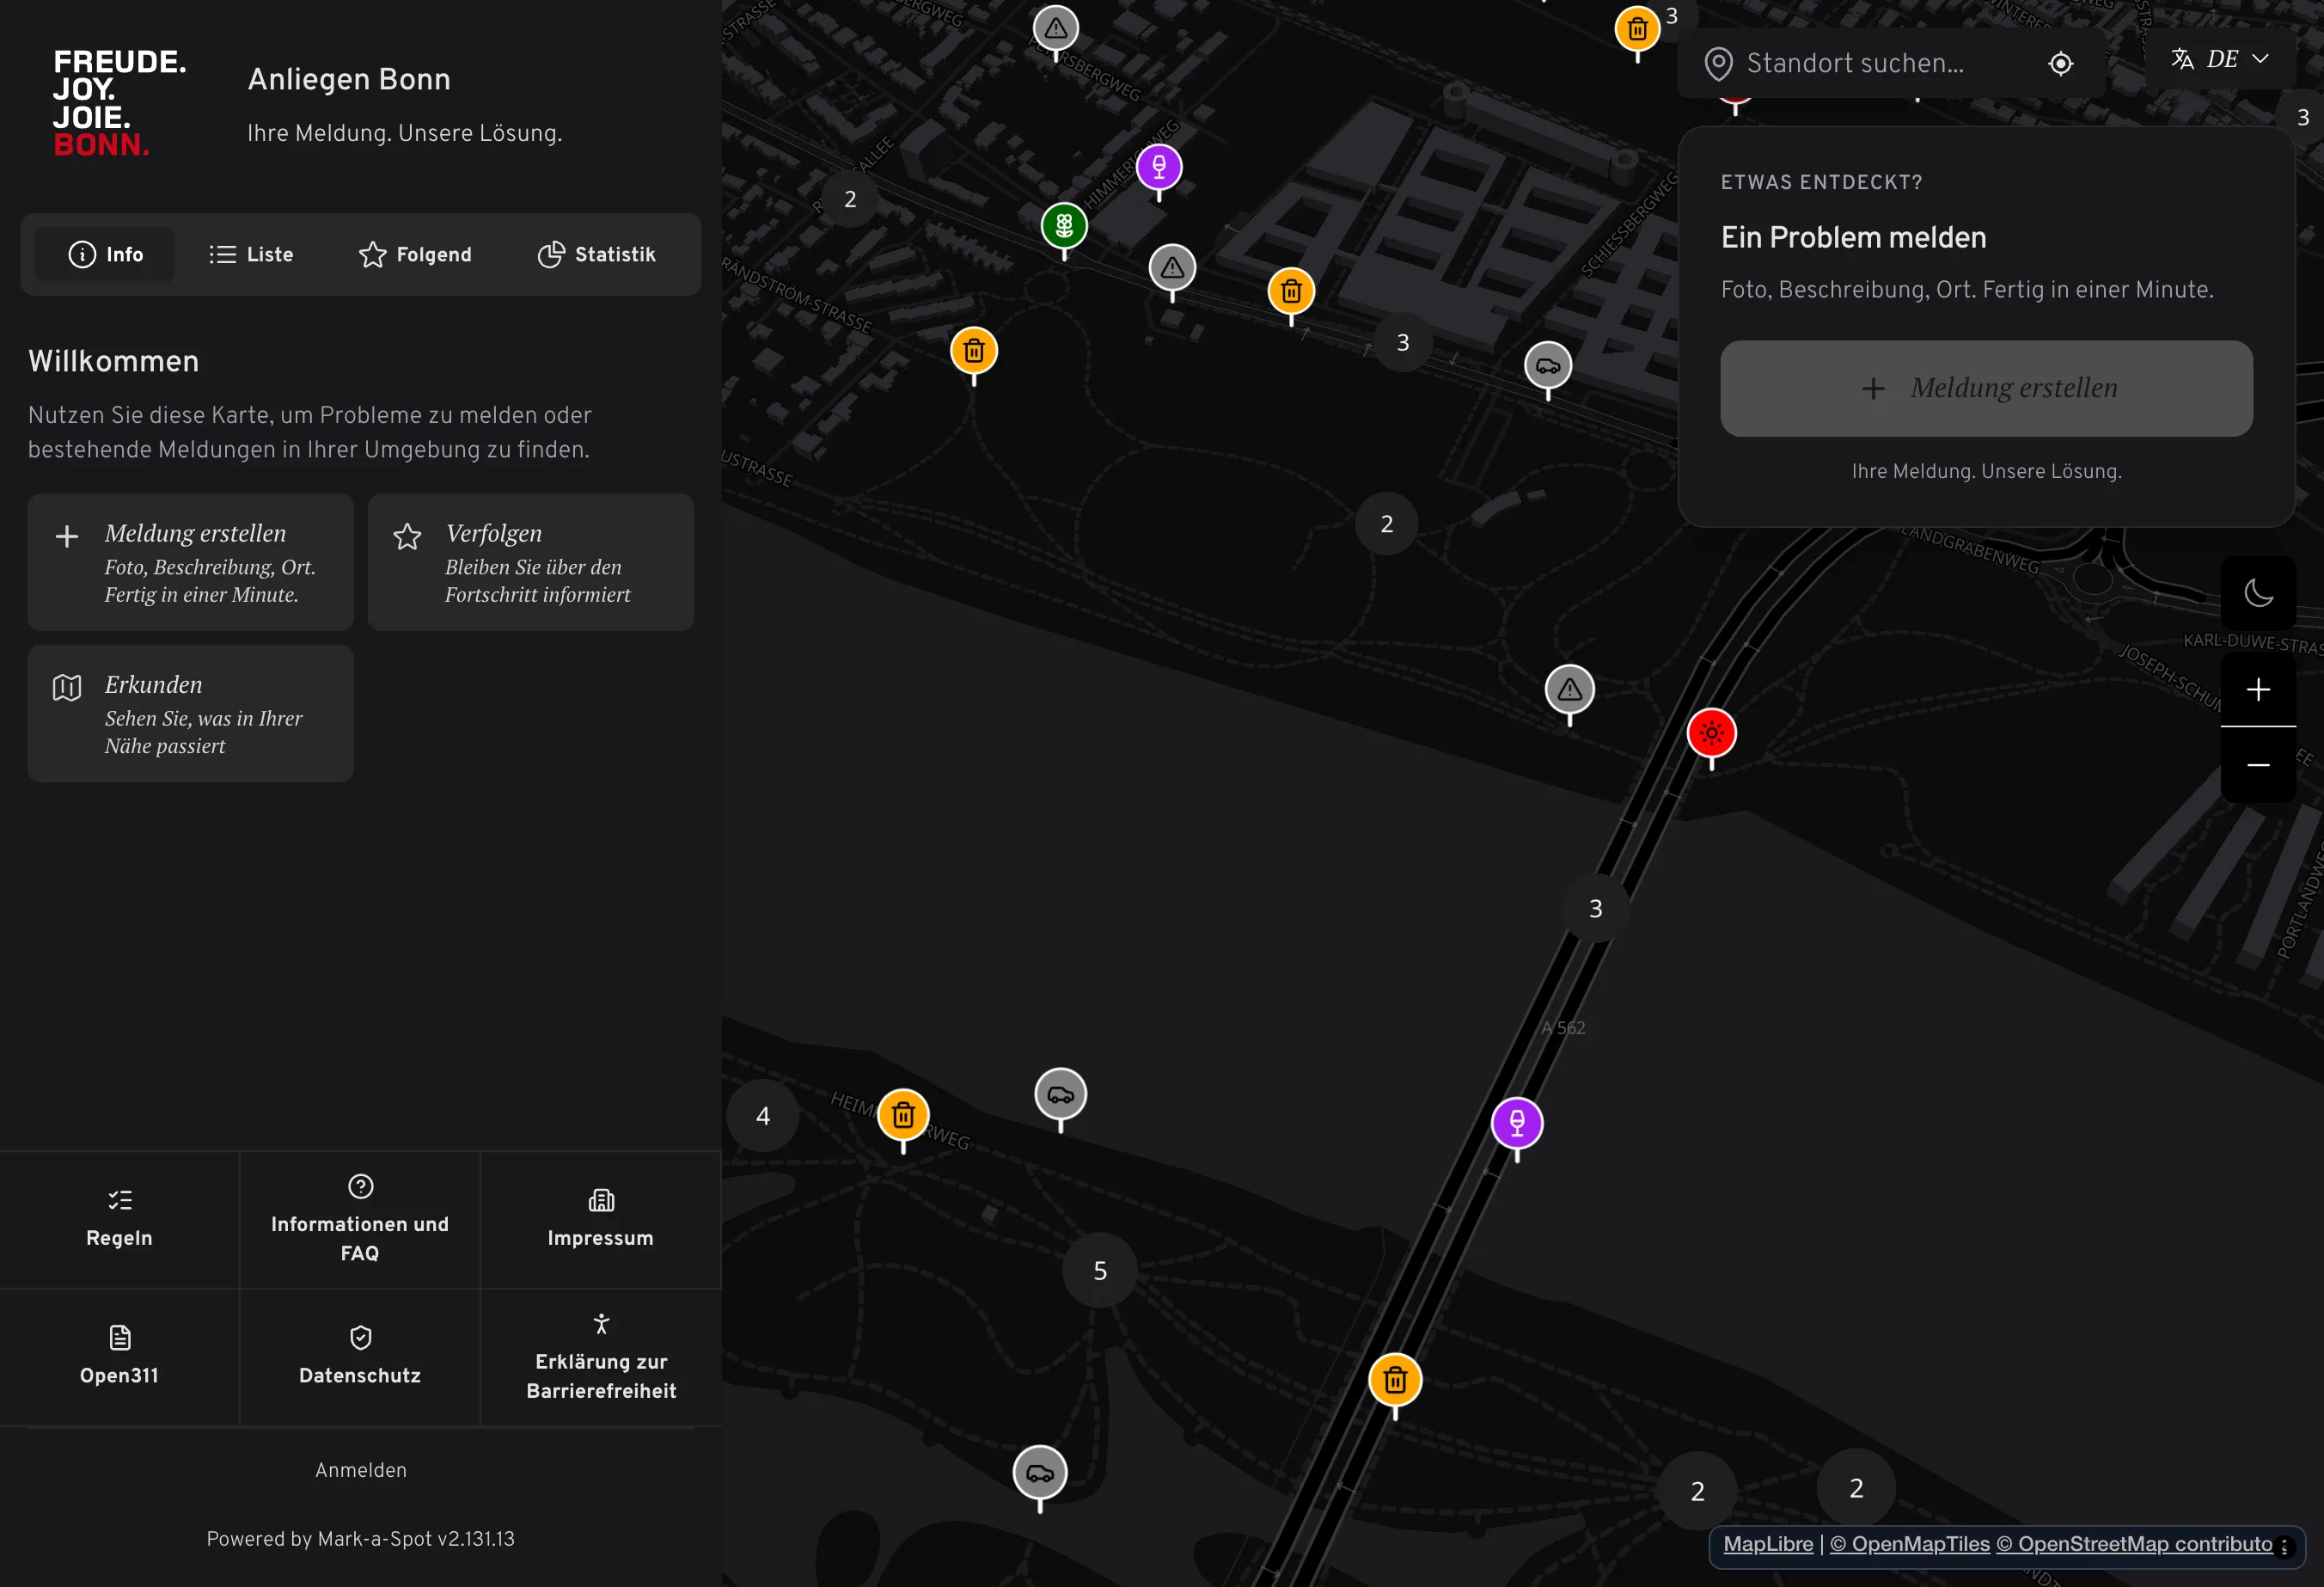The width and height of the screenshot is (2324, 1587).
Task: Open the Liste tab
Action: [250, 254]
